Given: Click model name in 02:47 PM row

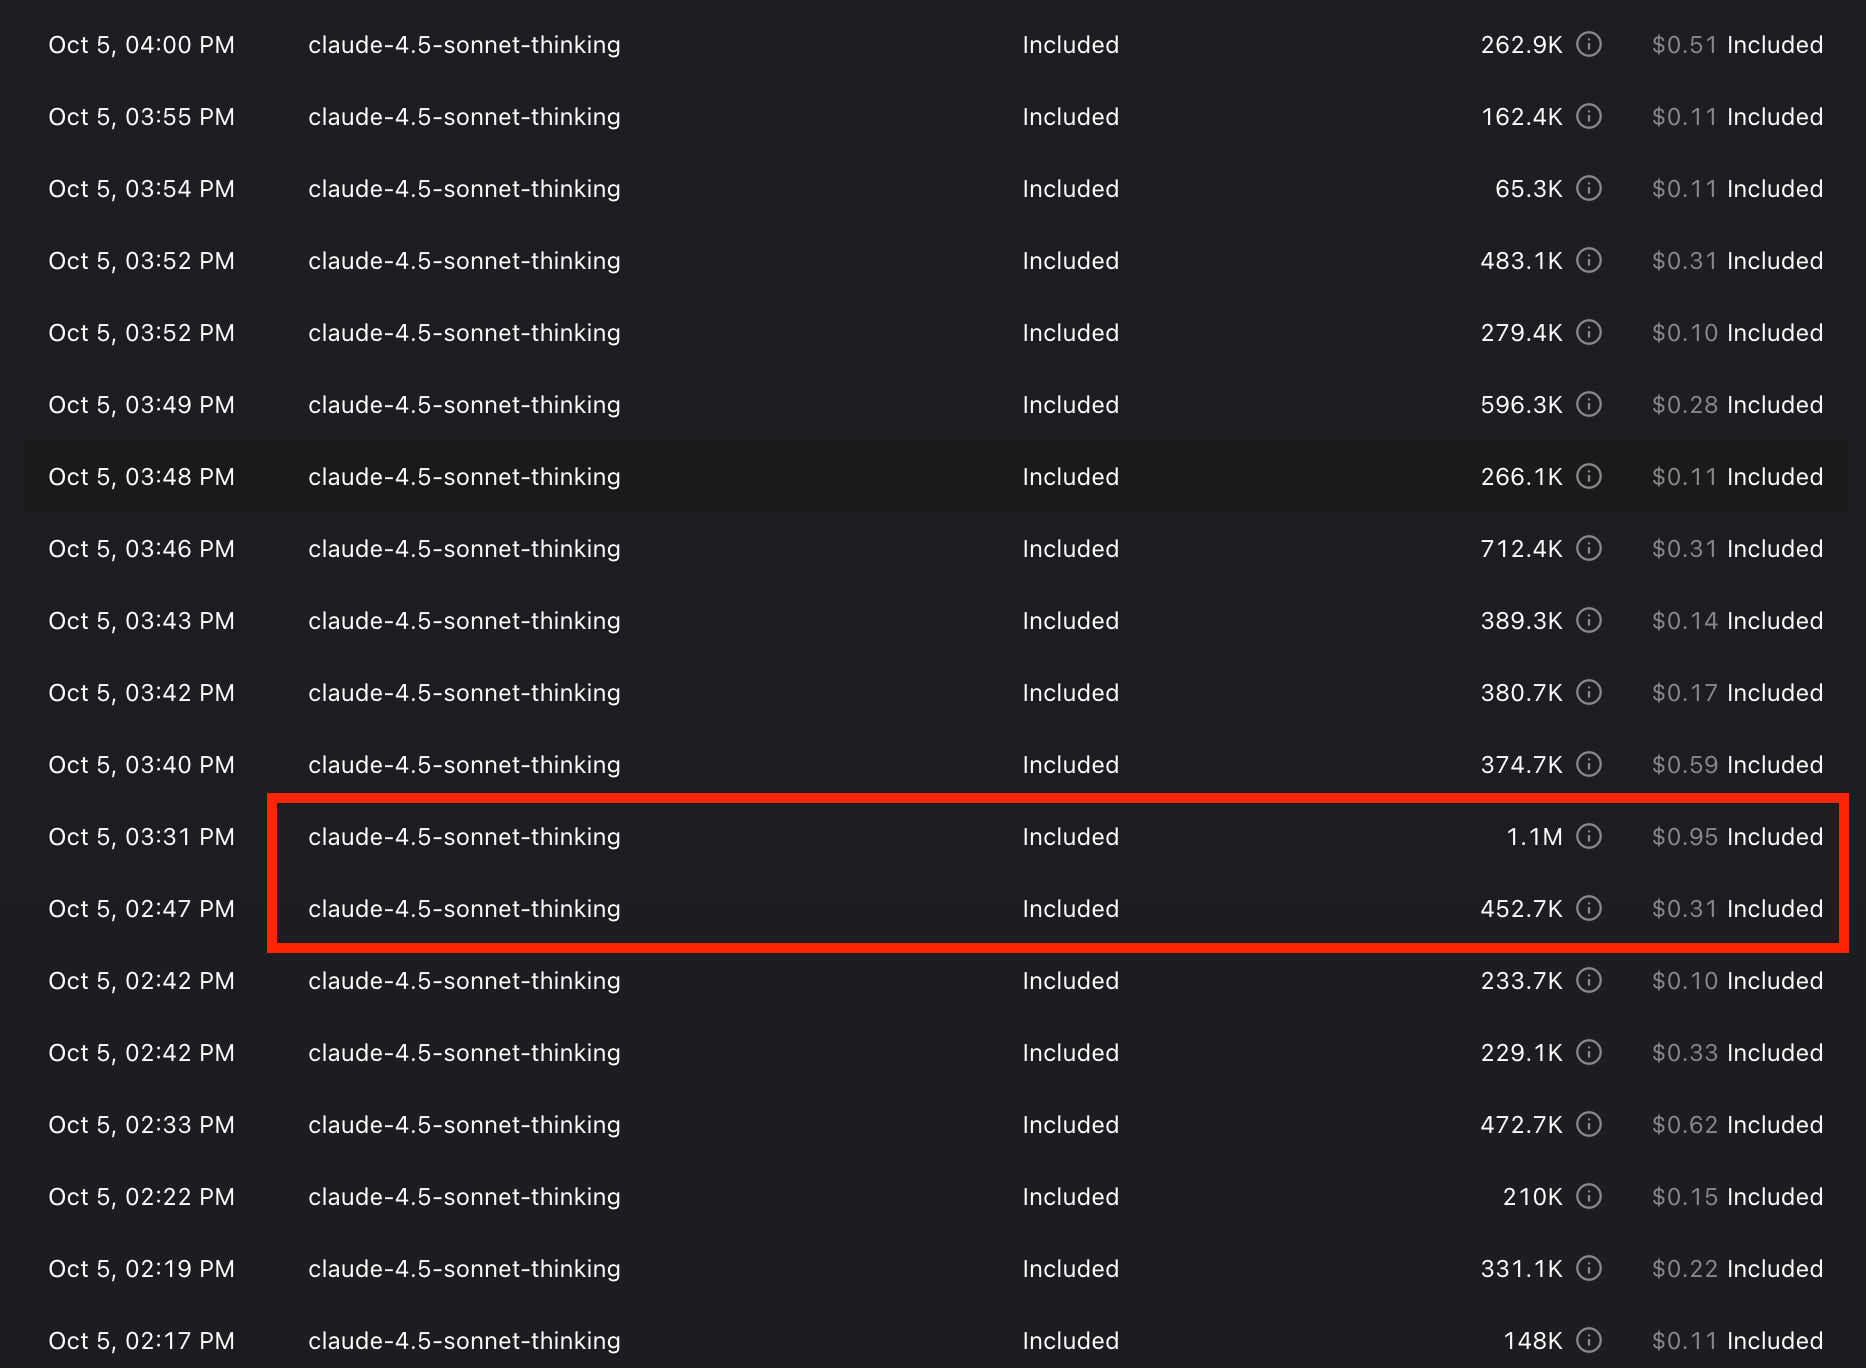Looking at the screenshot, I should point(464,909).
